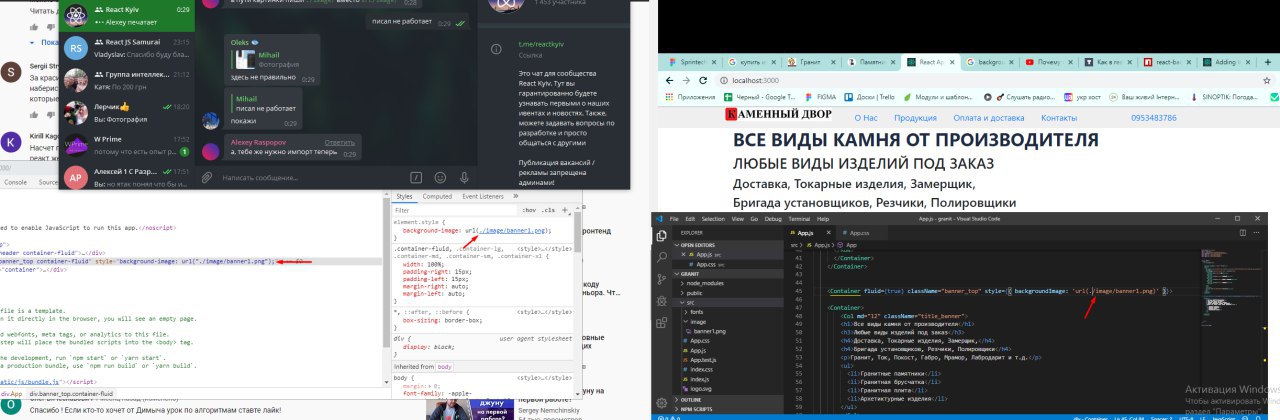Switch to Гранит browser tab
The width and height of the screenshot is (1280, 420).
click(x=813, y=61)
